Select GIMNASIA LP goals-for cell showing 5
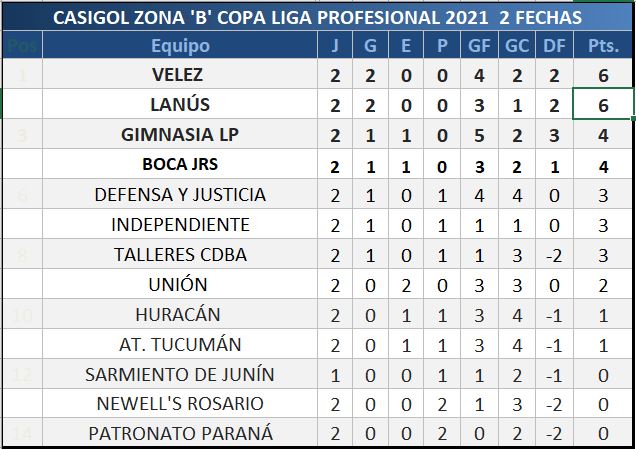 click(x=479, y=134)
